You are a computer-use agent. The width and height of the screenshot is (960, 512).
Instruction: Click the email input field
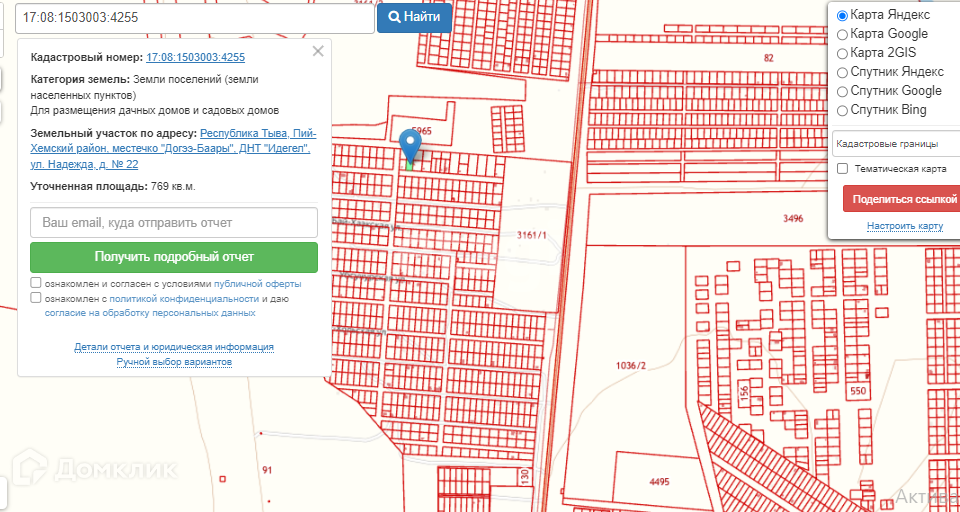[174, 222]
